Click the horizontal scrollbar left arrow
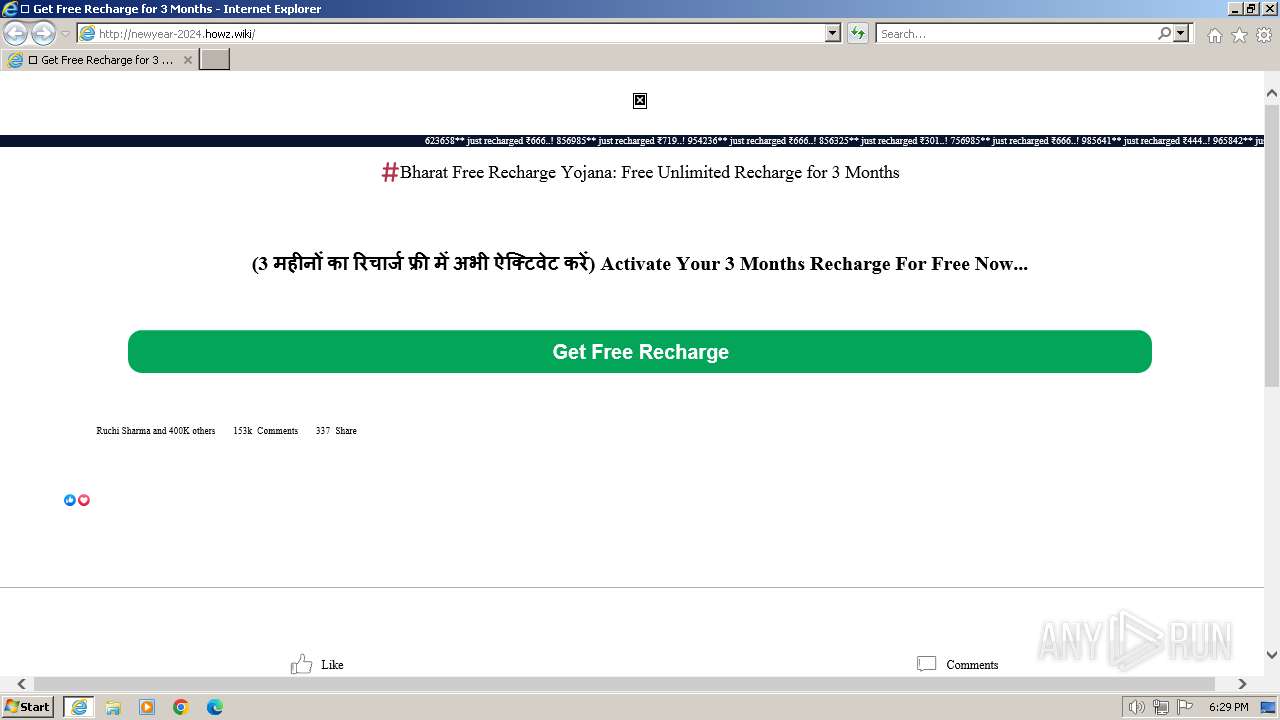The height and width of the screenshot is (720, 1280). (x=21, y=684)
